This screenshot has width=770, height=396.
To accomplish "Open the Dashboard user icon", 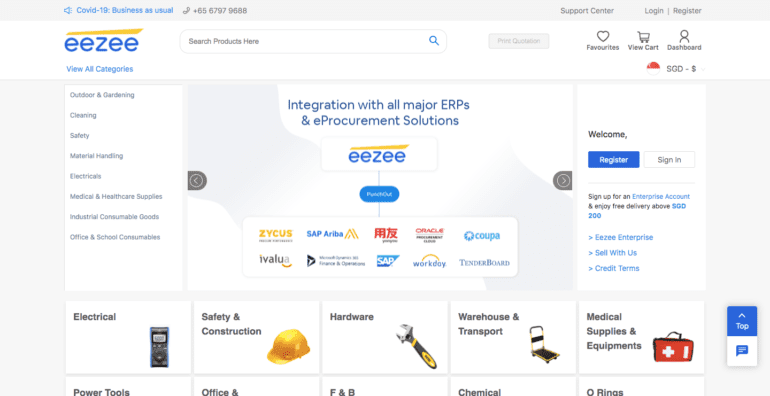I will pyautogui.click(x=684, y=36).
